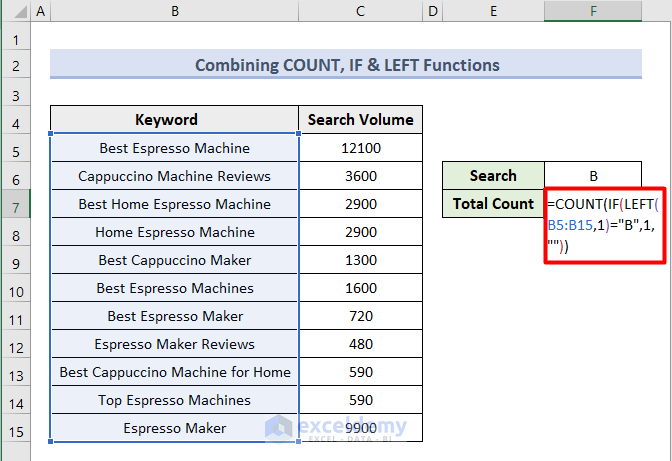This screenshot has width=672, height=461.
Task: Select cell 'Espresso Maker' in row 15
Action: click(174, 428)
